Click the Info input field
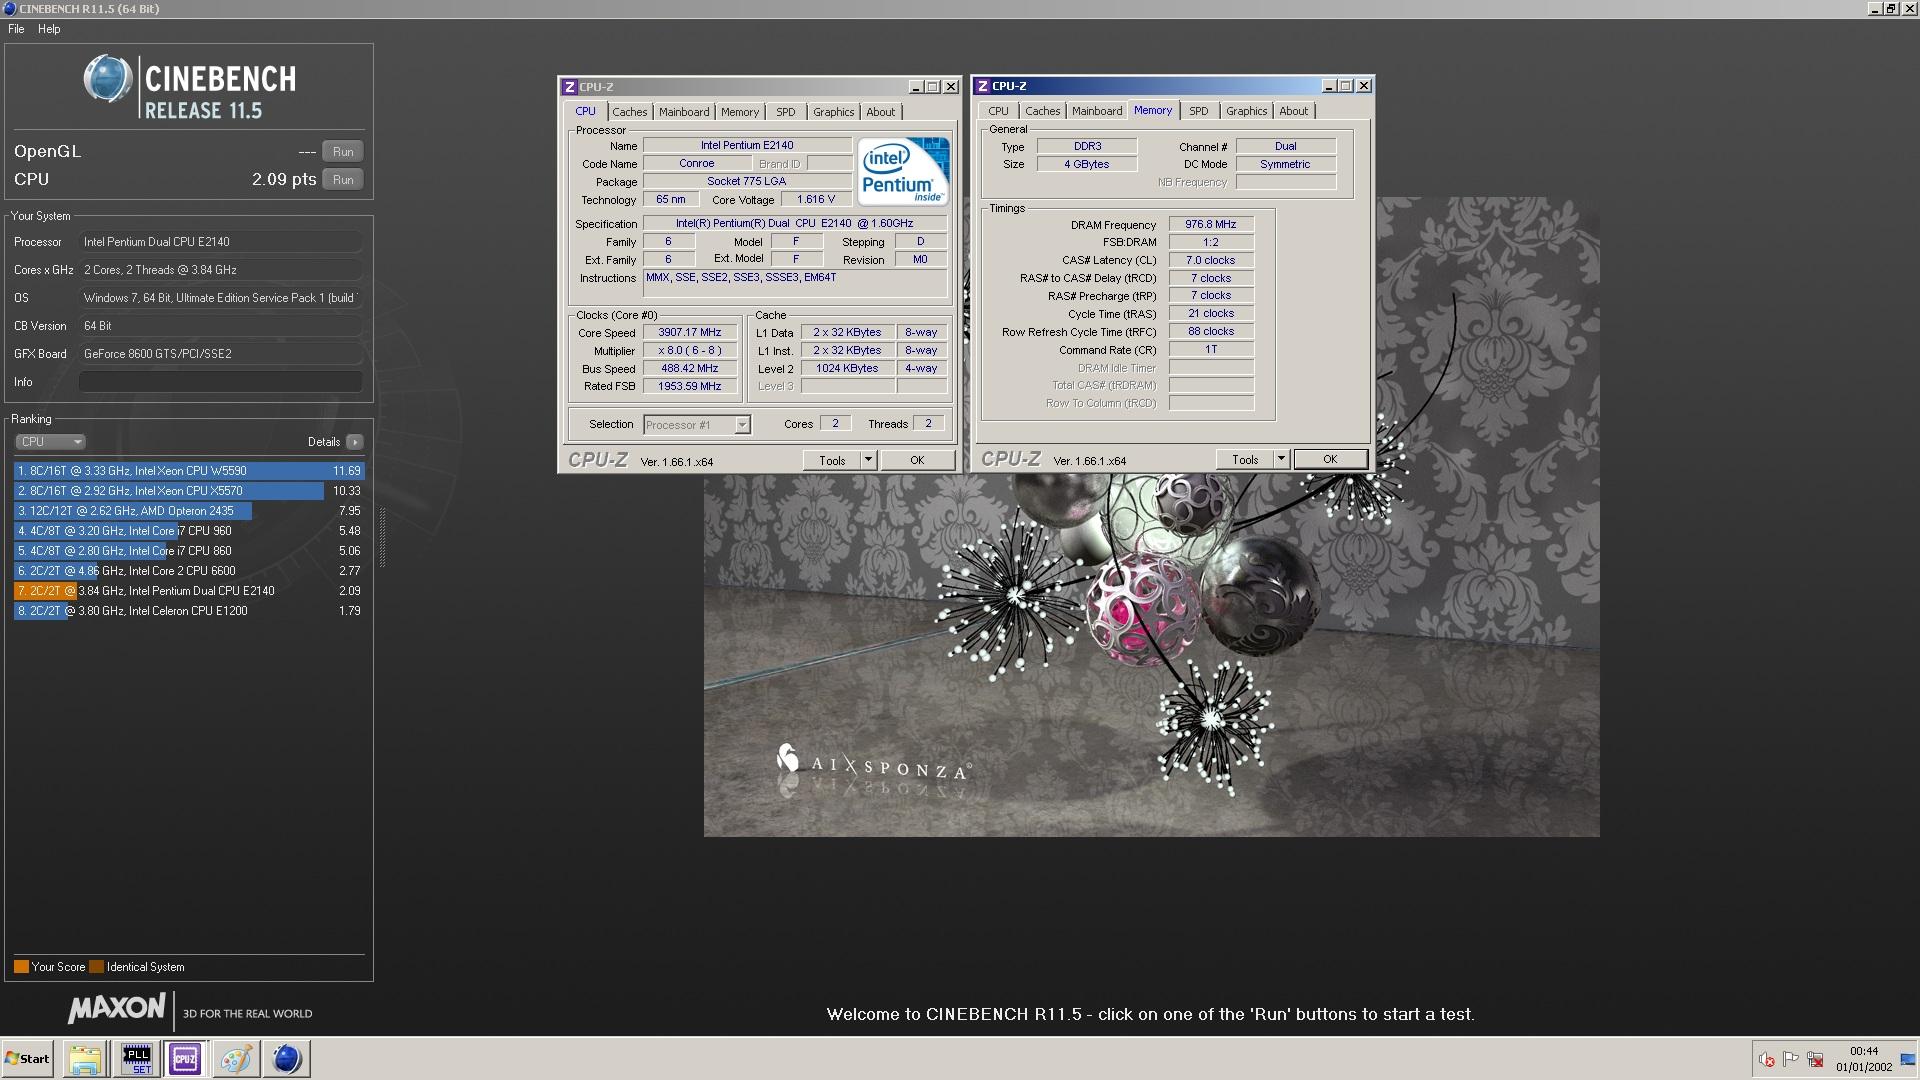The height and width of the screenshot is (1080, 1920). [220, 382]
